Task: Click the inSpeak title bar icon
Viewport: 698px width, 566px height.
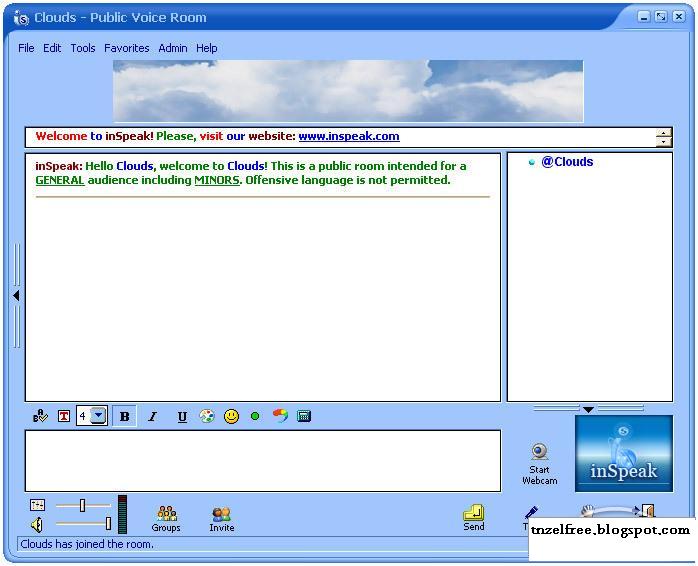Action: pos(21,18)
